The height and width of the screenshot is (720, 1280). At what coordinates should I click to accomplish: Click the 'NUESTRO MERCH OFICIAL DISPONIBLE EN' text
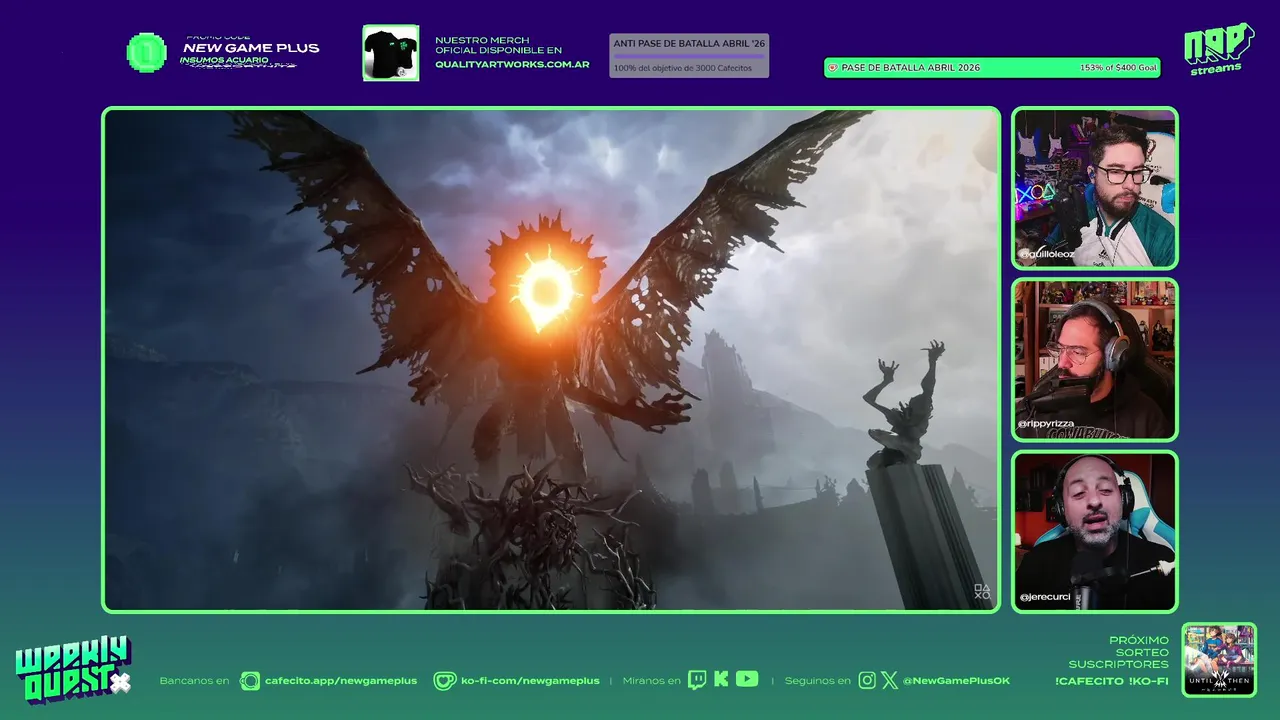pos(498,45)
